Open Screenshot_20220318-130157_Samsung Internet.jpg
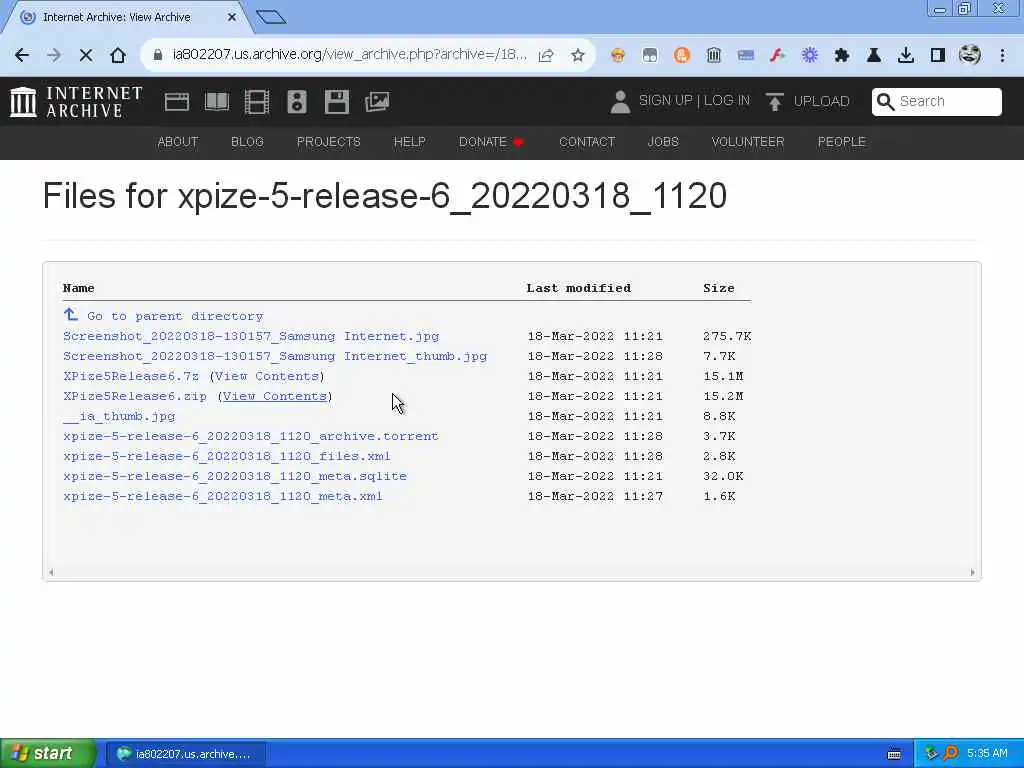Viewport: 1024px width, 768px height. [x=251, y=336]
